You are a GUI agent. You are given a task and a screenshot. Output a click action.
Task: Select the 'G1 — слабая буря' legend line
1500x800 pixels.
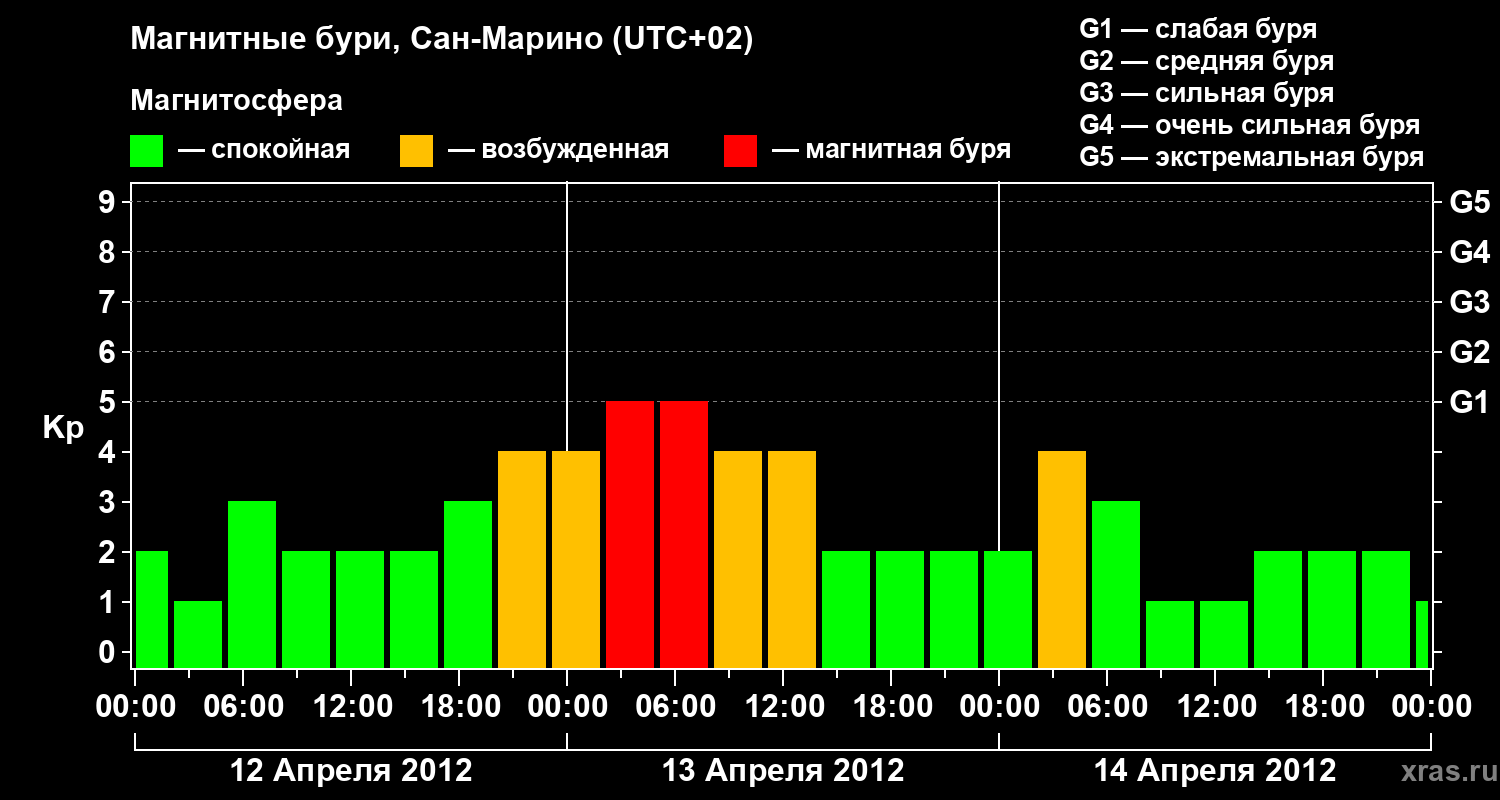tap(1198, 29)
